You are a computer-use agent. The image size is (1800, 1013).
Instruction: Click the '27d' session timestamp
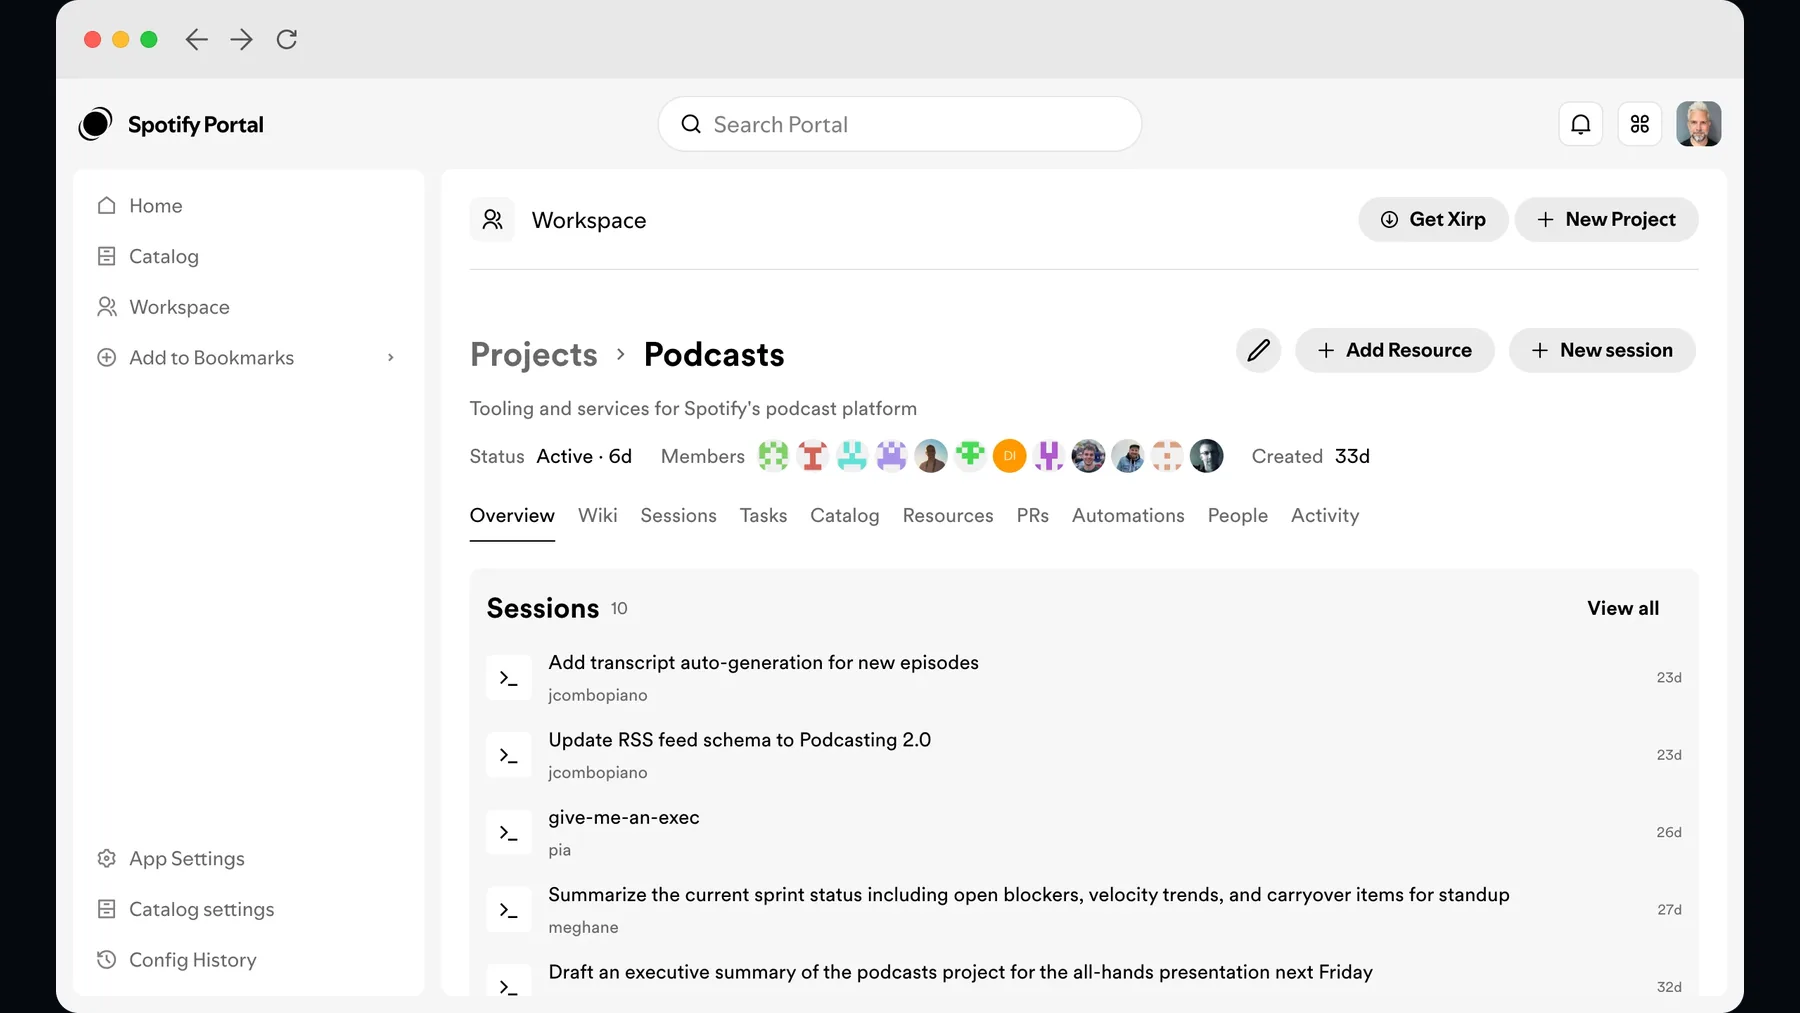pos(1669,910)
